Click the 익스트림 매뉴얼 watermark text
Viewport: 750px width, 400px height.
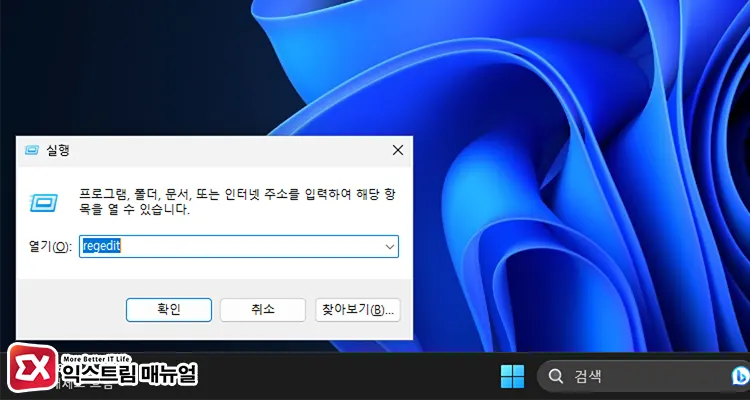pos(130,375)
